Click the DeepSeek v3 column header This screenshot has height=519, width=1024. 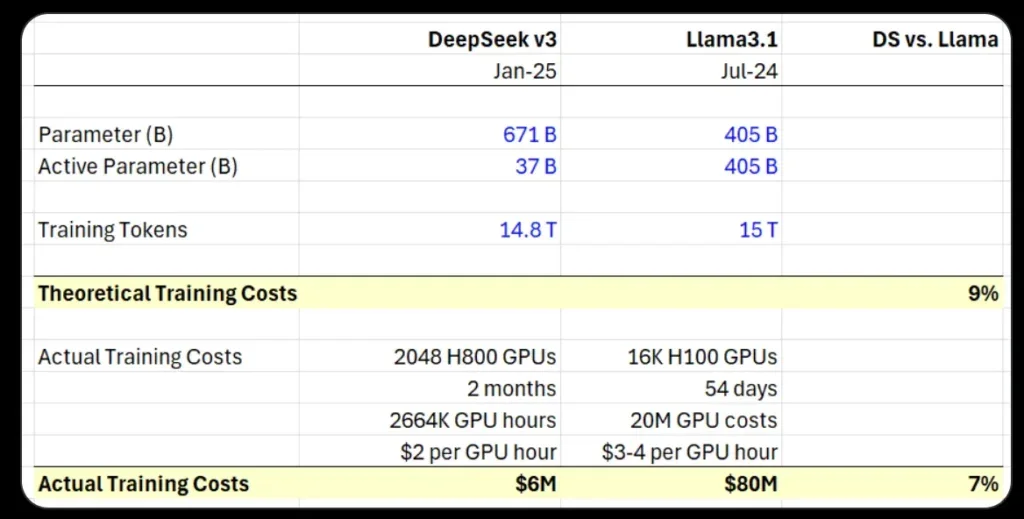click(492, 40)
